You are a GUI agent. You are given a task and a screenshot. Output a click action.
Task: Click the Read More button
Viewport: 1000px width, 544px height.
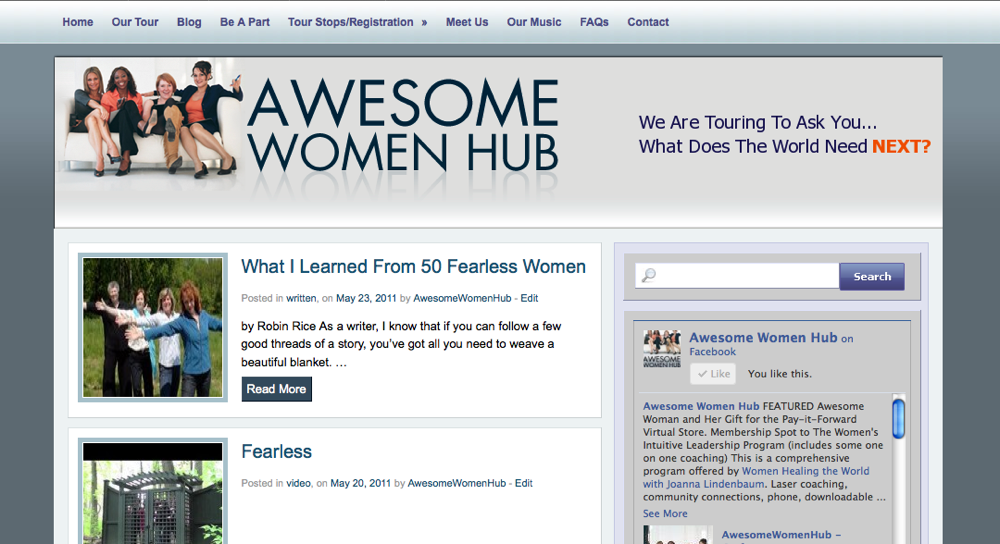[x=276, y=389]
